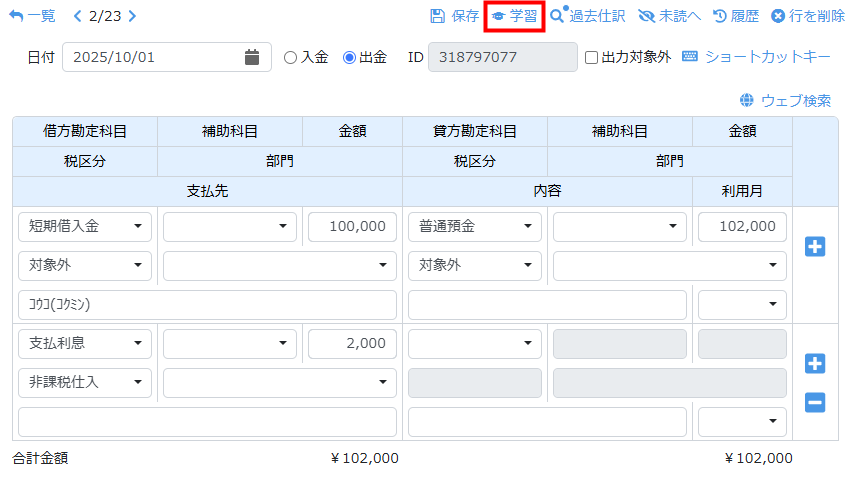Click 保存 to save the entry

(455, 16)
